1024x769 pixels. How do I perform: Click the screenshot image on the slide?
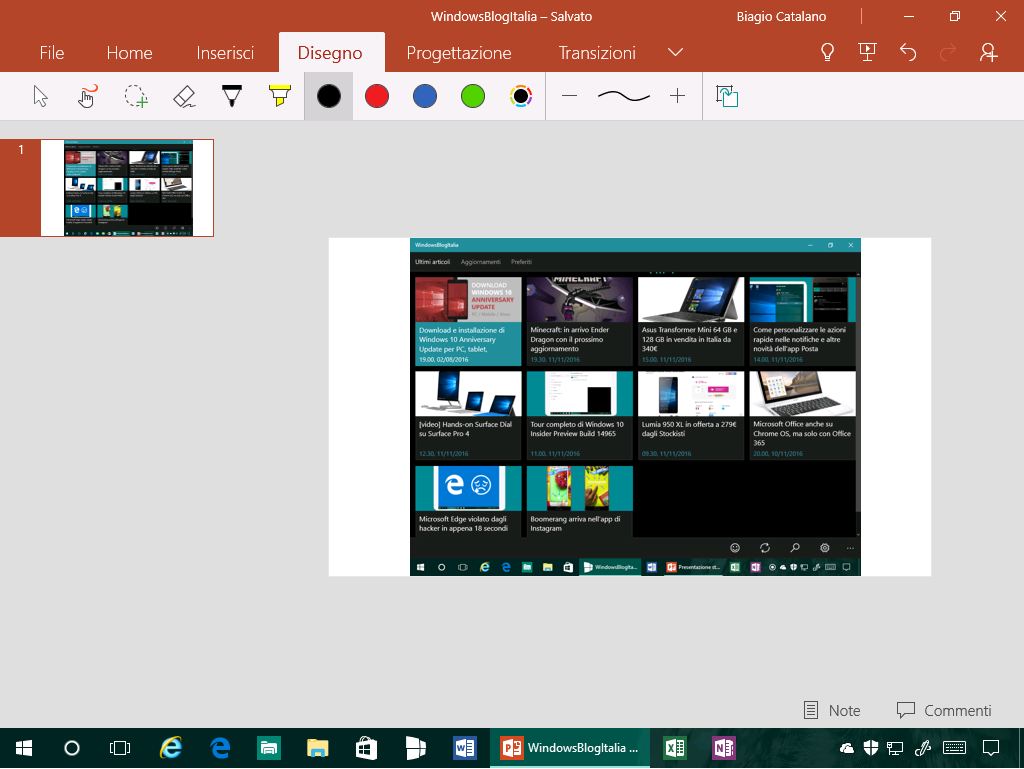pyautogui.click(x=635, y=407)
